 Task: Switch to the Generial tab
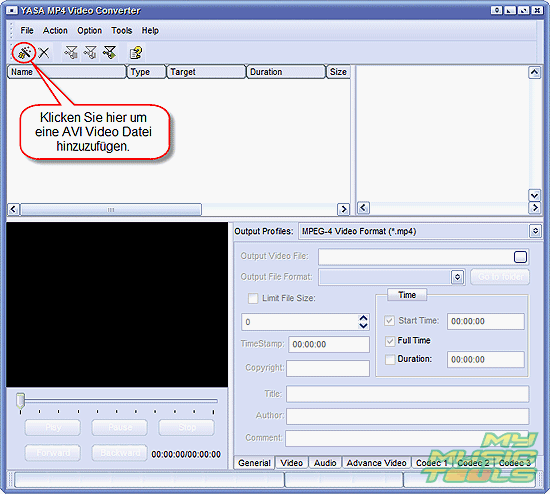tap(254, 463)
